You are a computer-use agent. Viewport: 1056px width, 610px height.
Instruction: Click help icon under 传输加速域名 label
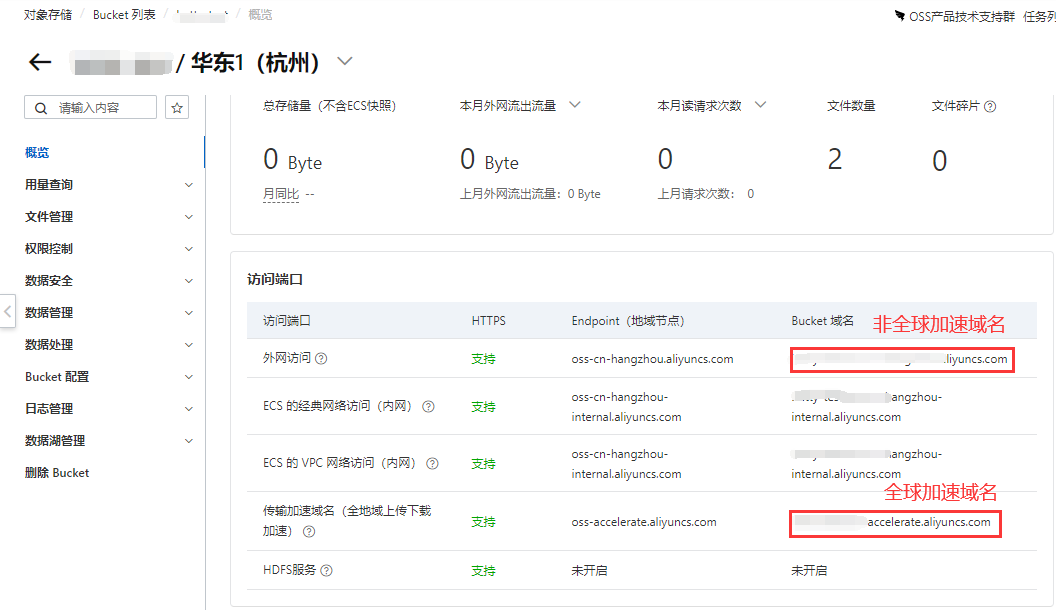coord(309,532)
